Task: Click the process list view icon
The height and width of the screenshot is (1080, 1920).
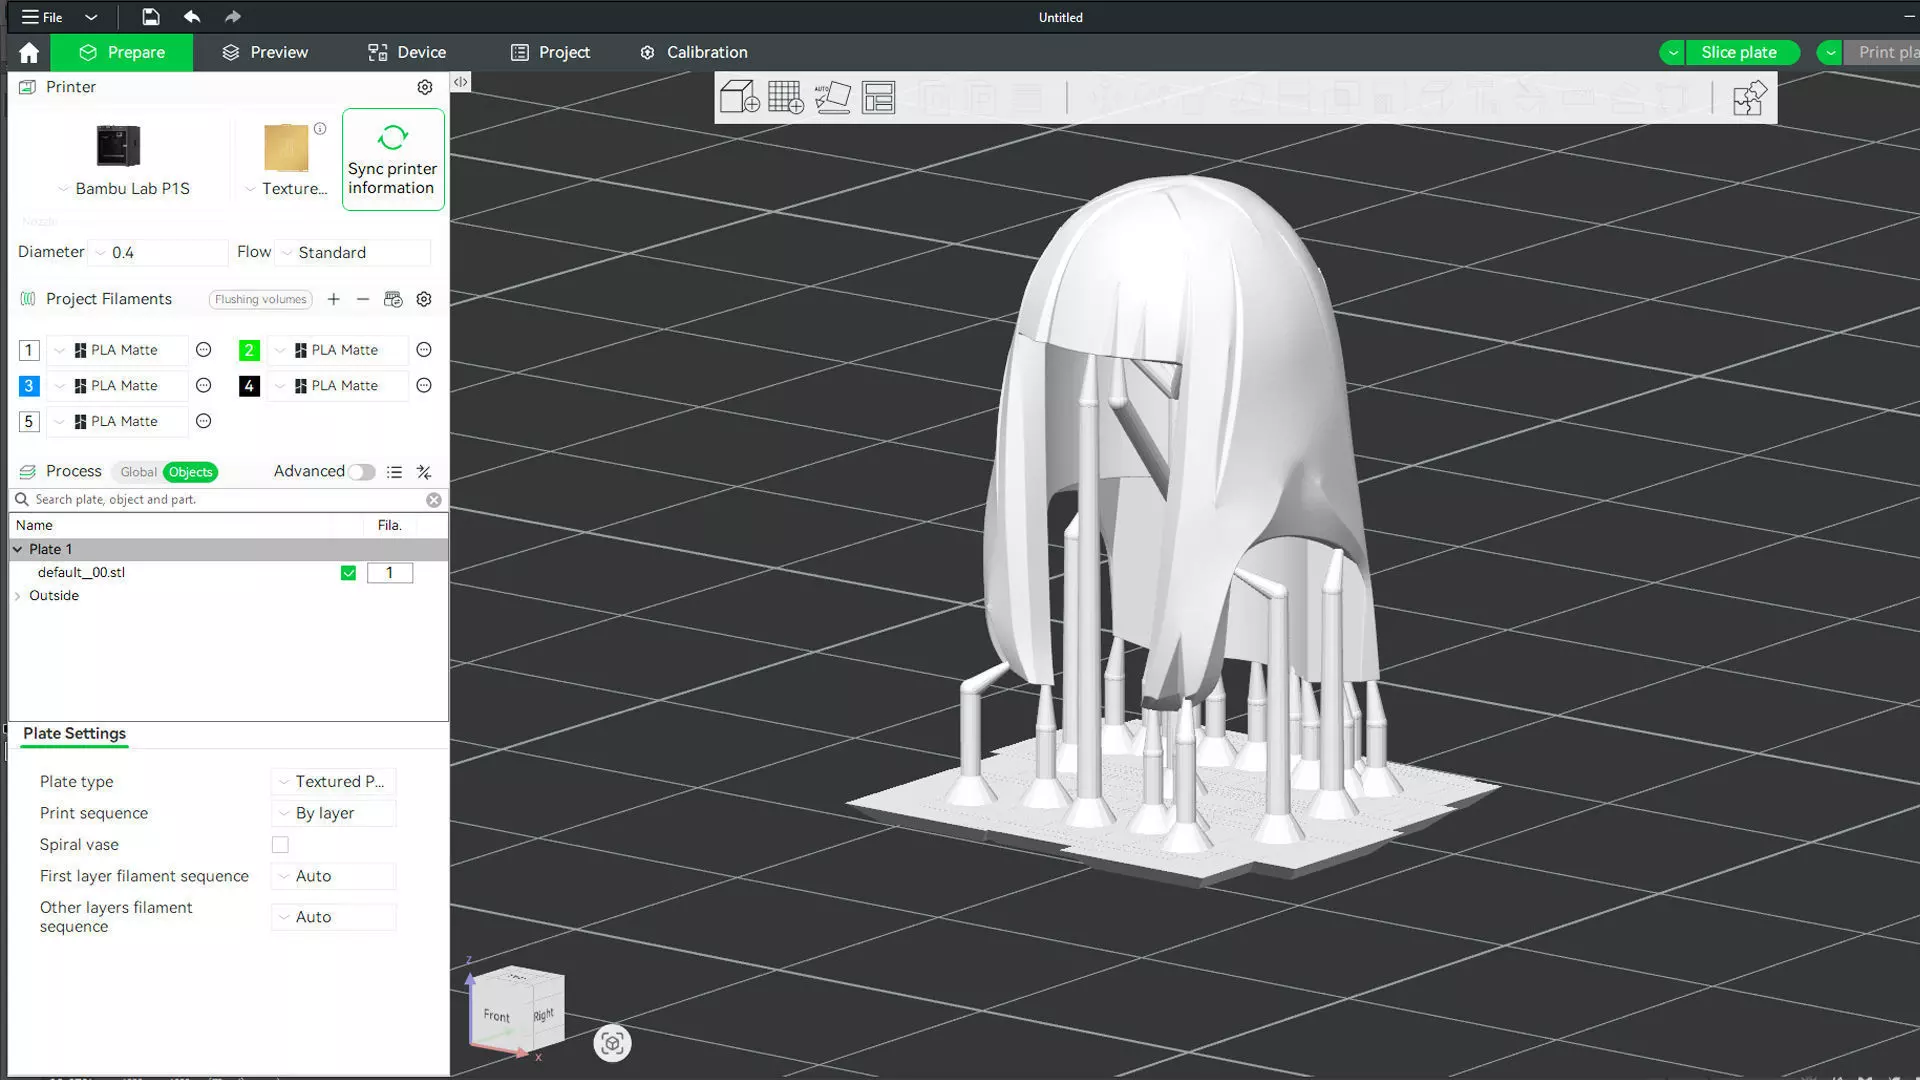Action: (395, 473)
